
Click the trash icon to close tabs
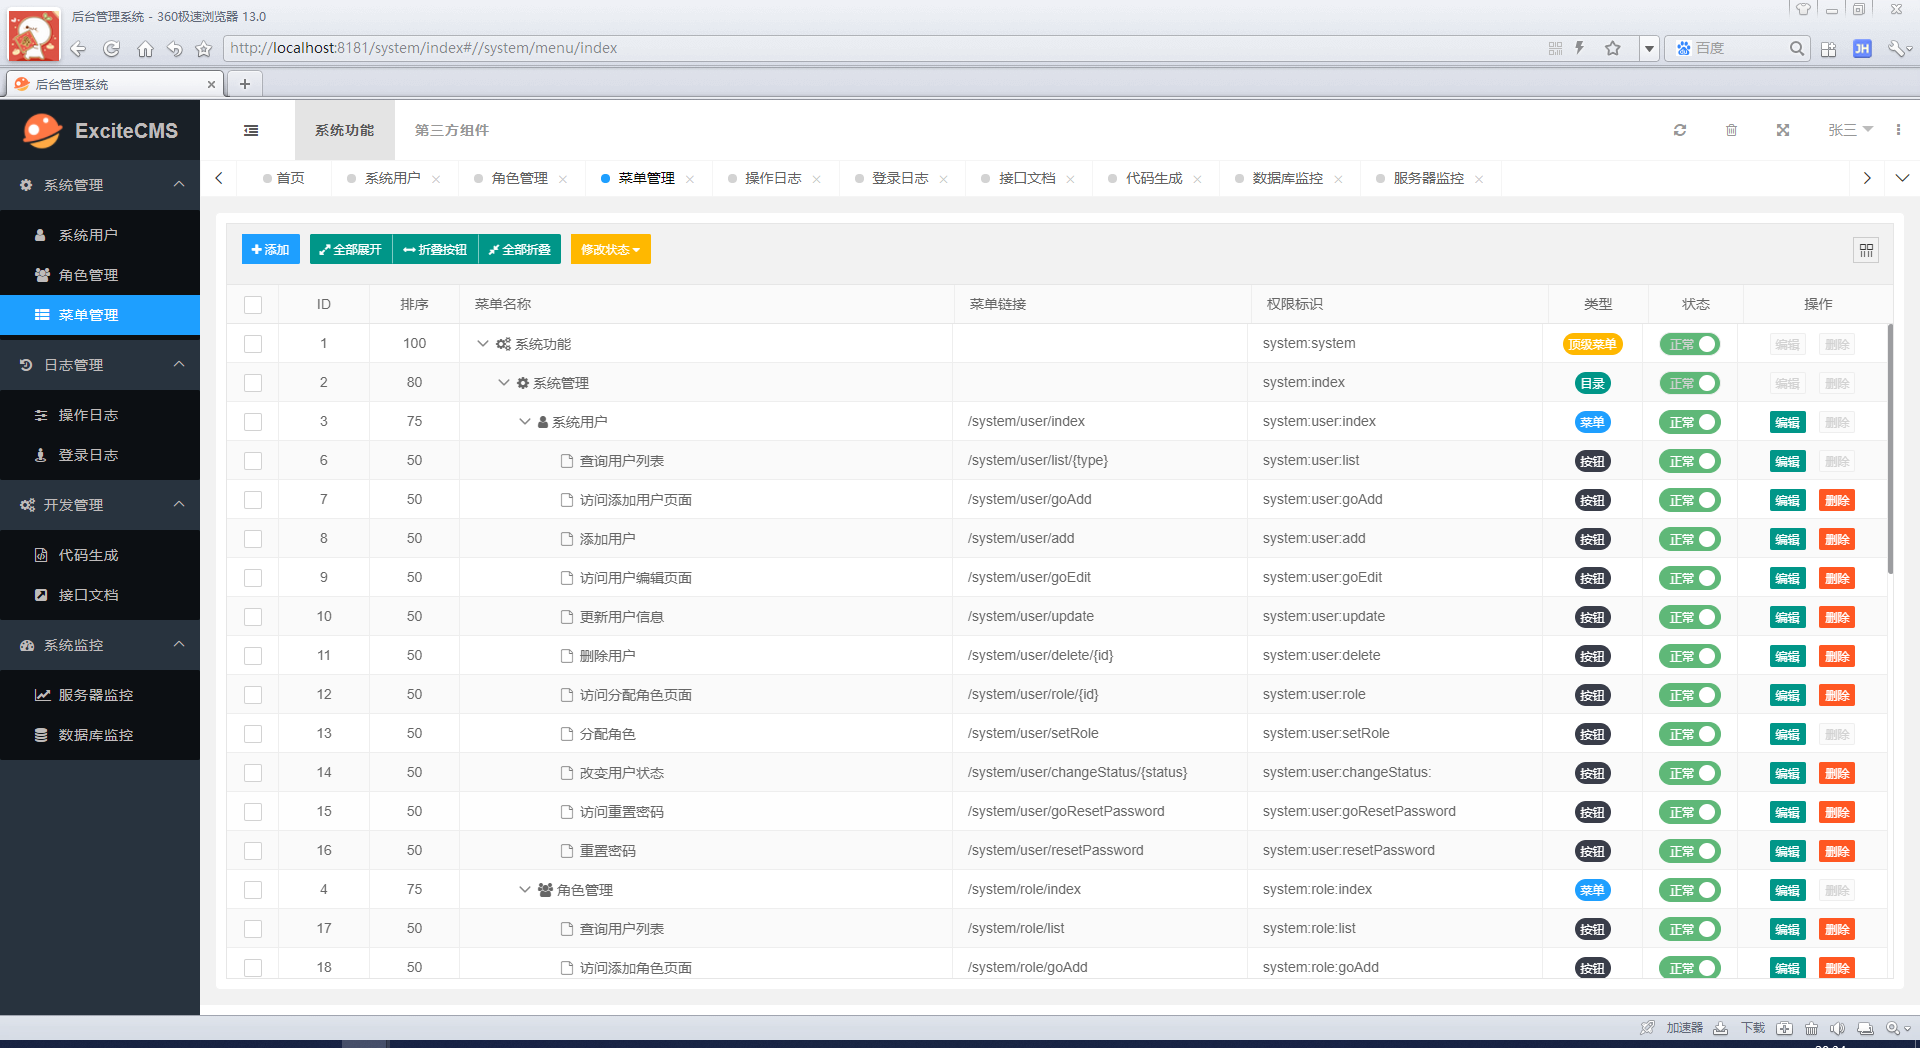(1732, 130)
